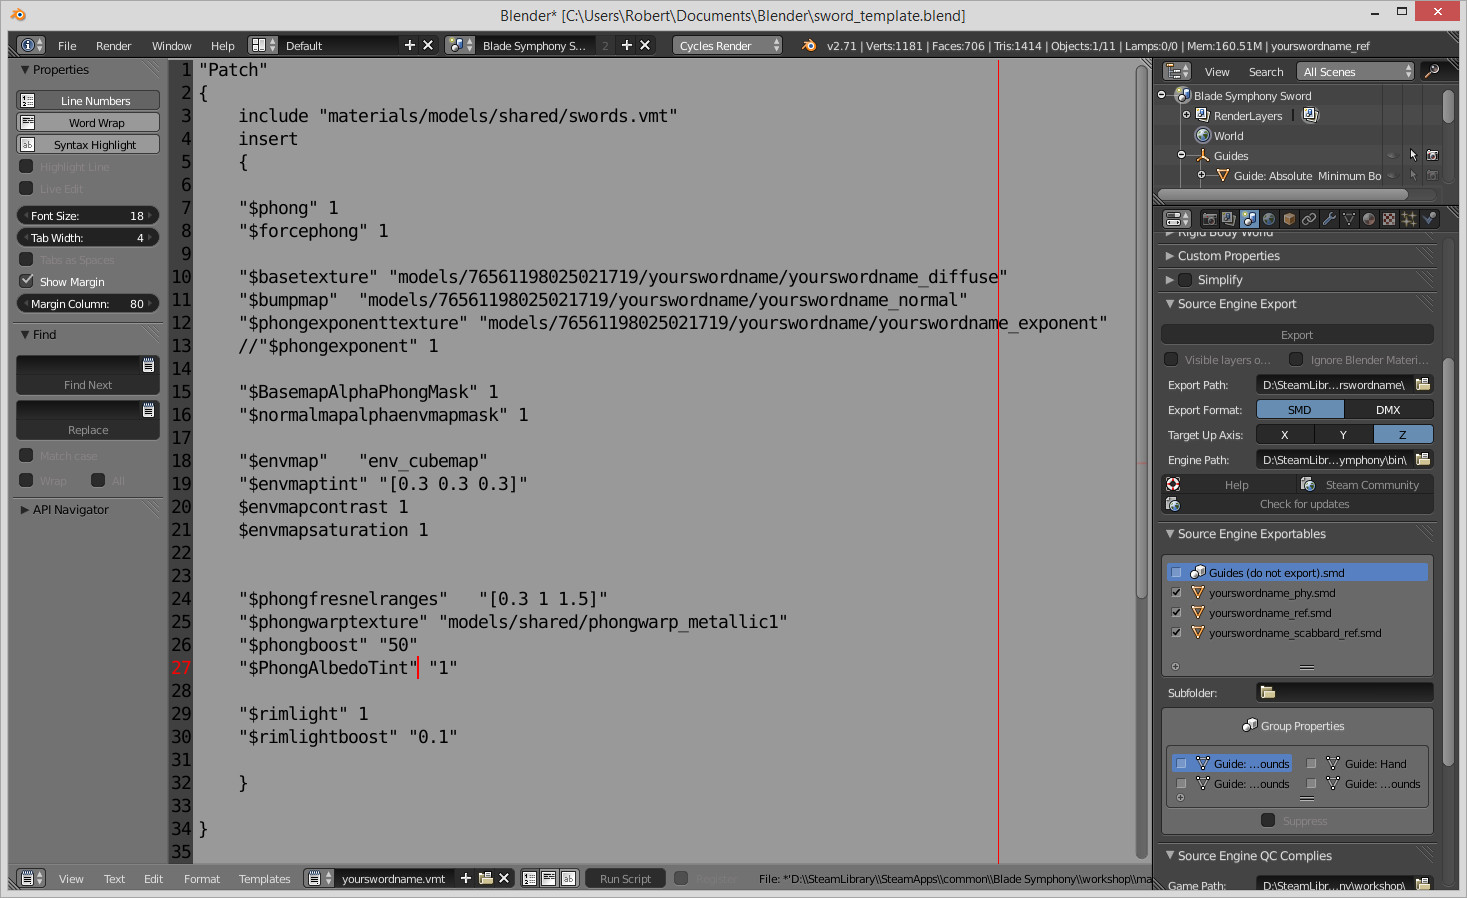This screenshot has width=1467, height=898.
Task: Click the Find Next button
Action: tap(88, 385)
